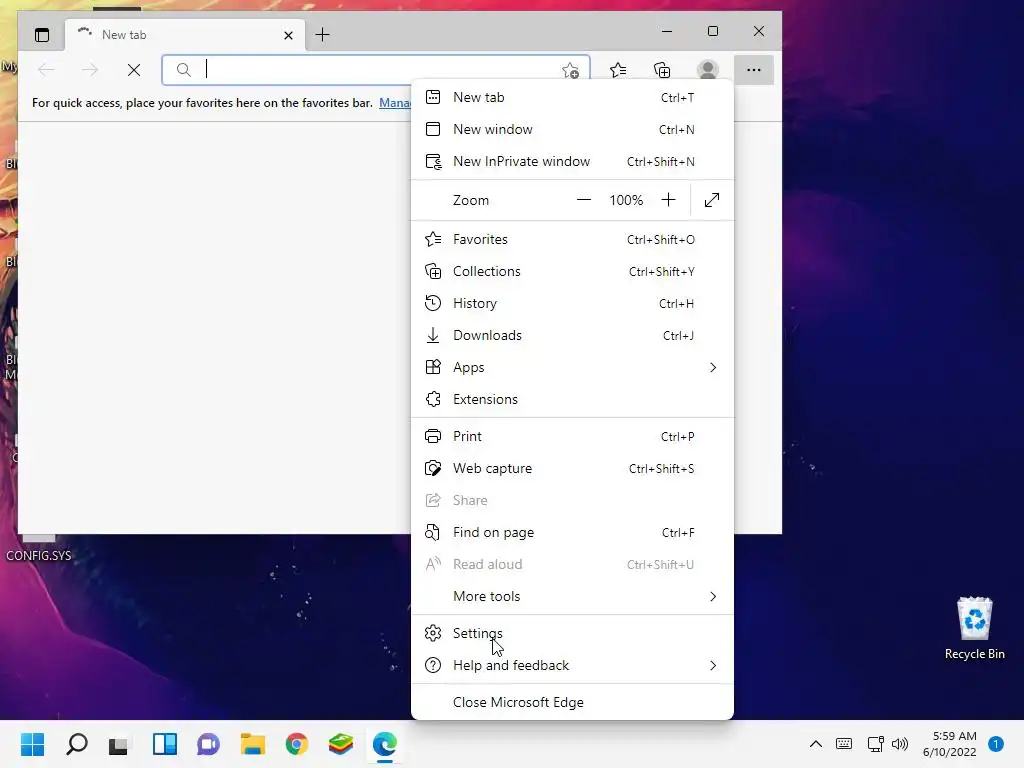Open the touch keyboard tray icon
The height and width of the screenshot is (768, 1024).
coord(844,744)
